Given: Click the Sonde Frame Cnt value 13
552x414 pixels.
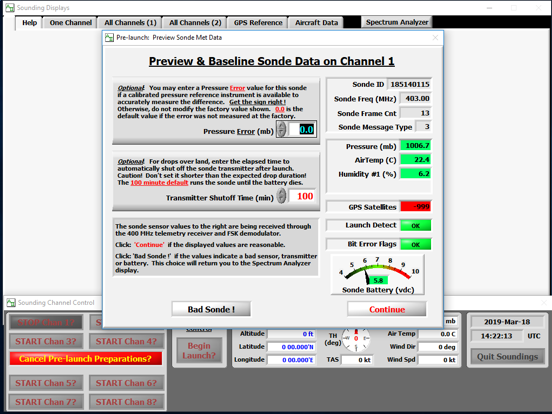Looking at the screenshot, I should click(x=416, y=113).
